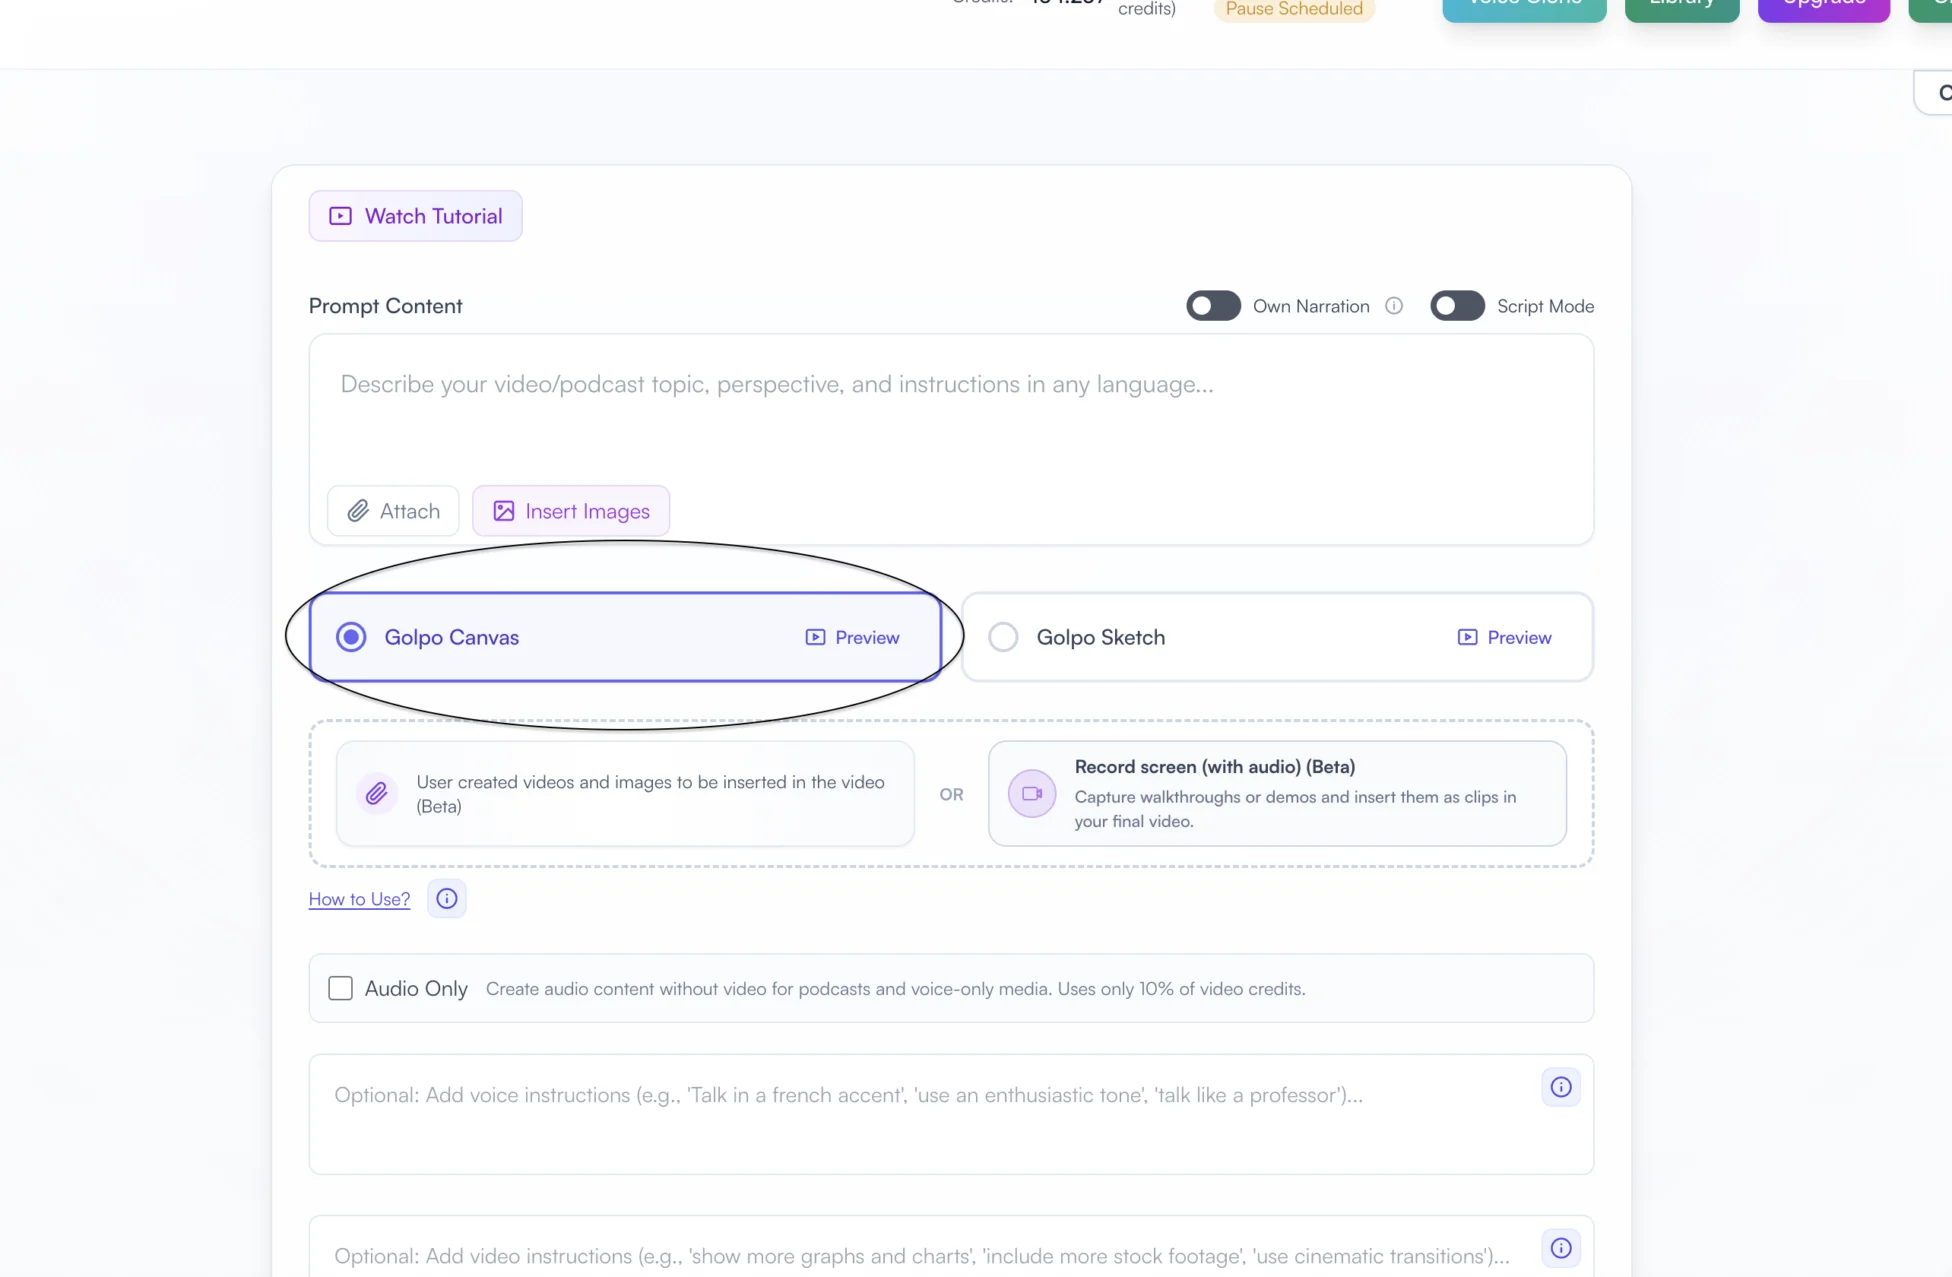Toggle the Own Narration switch

(1213, 306)
